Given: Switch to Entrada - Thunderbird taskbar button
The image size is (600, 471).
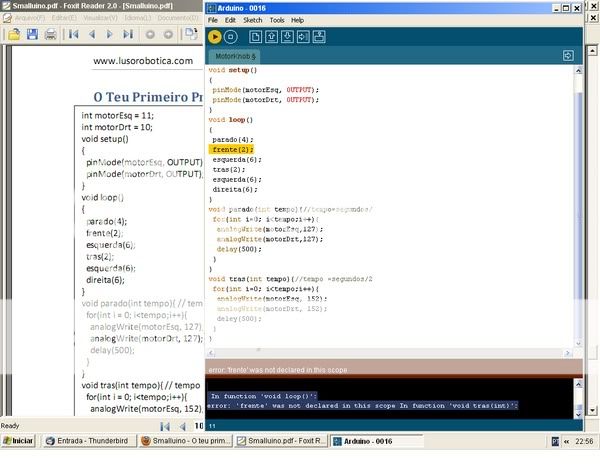Looking at the screenshot, I should click(x=89, y=441).
